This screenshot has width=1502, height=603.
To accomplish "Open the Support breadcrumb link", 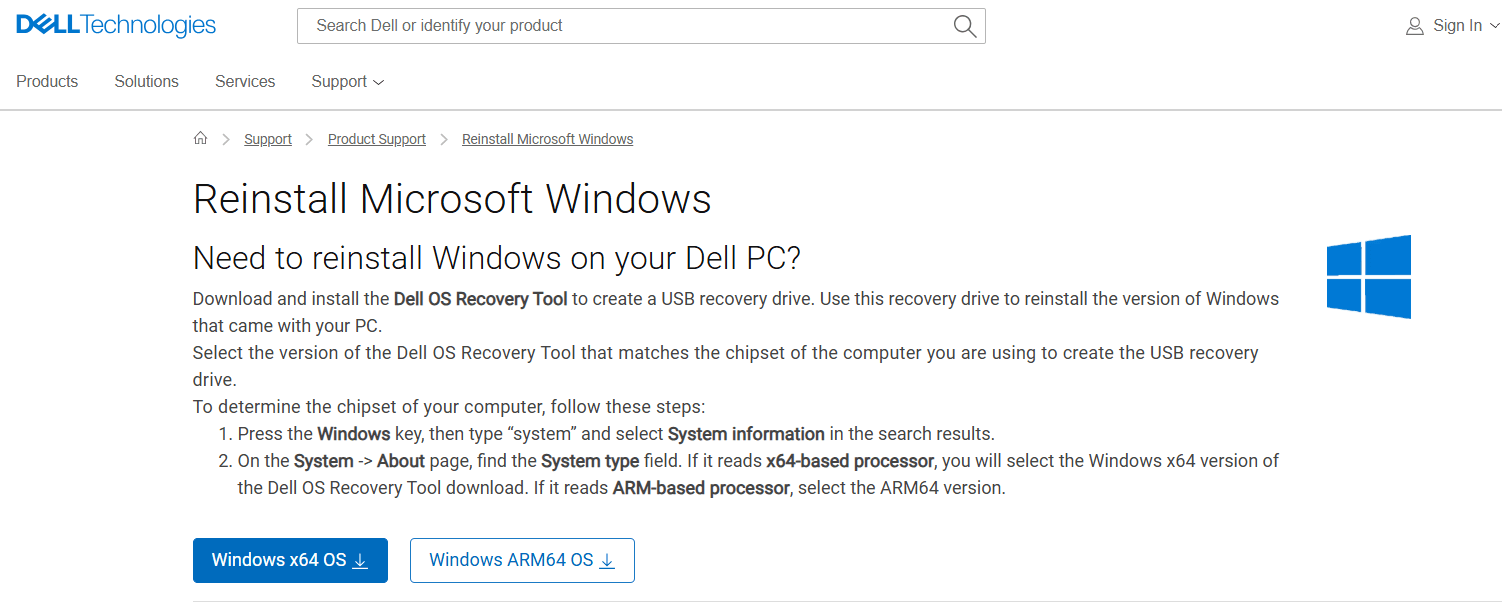I will coord(267,138).
